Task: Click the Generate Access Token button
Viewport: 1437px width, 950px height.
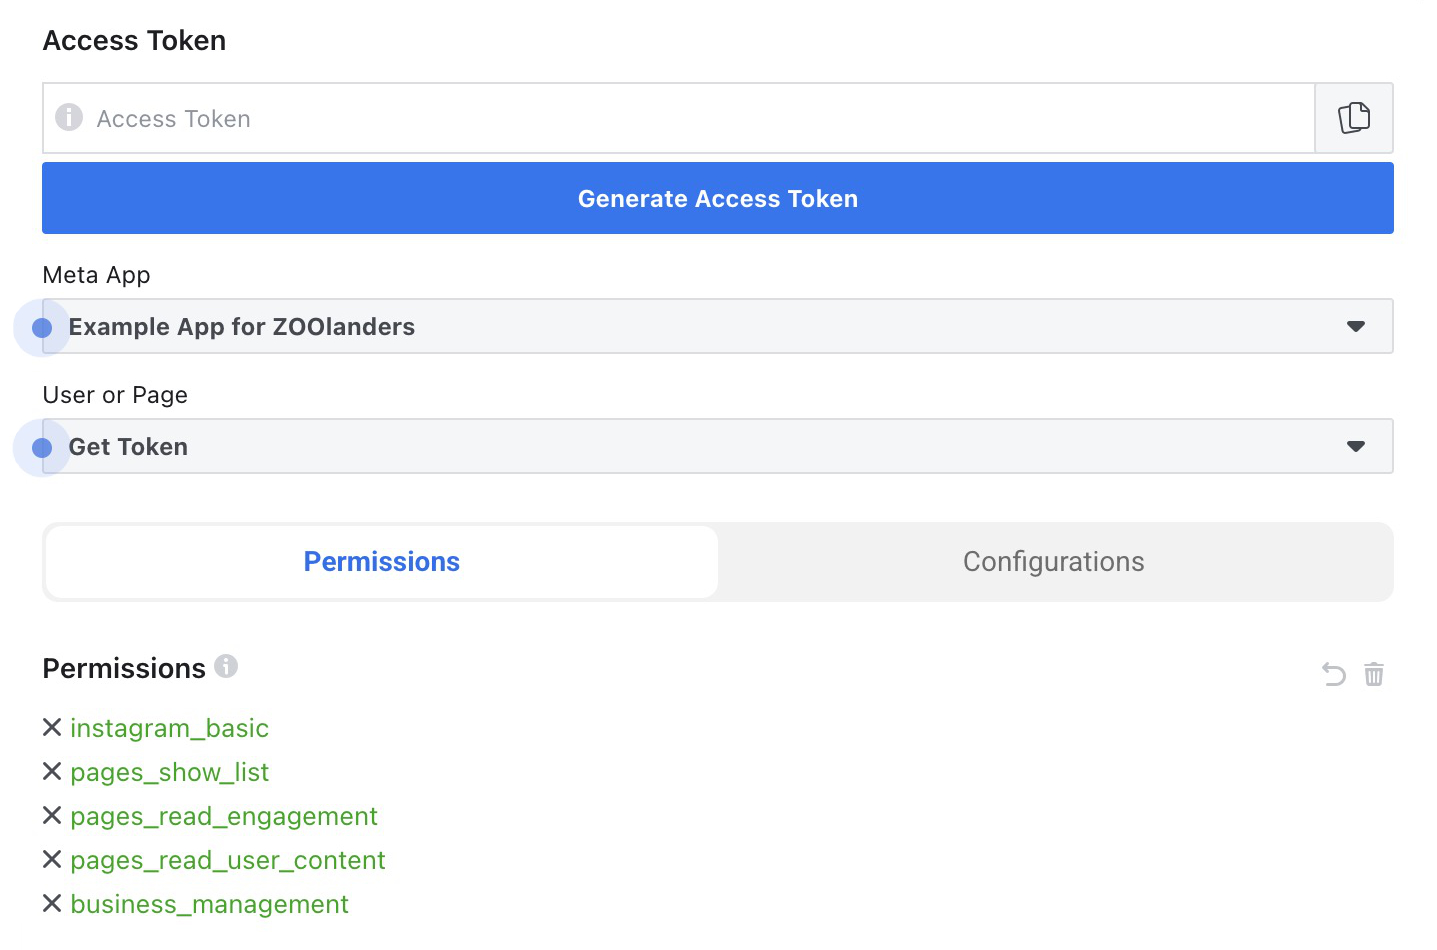Action: pos(718,198)
